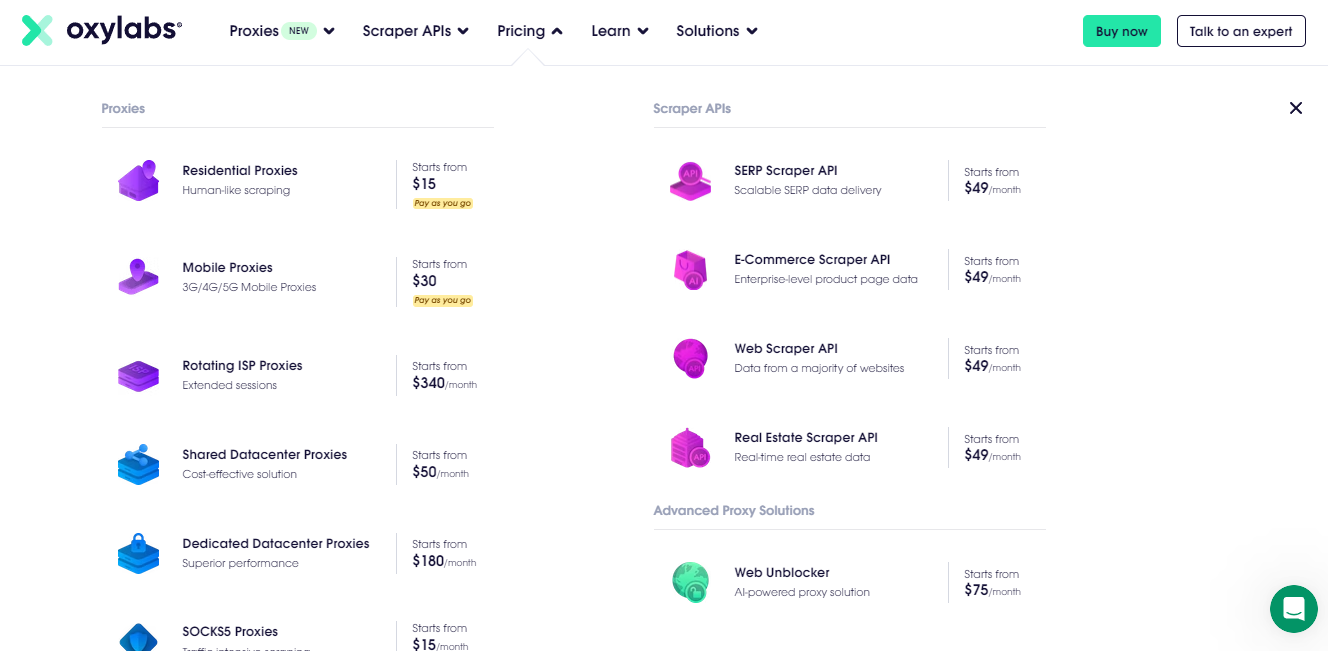Click 'Enterprise-level product page data' description
The width and height of the screenshot is (1328, 651).
click(x=826, y=279)
